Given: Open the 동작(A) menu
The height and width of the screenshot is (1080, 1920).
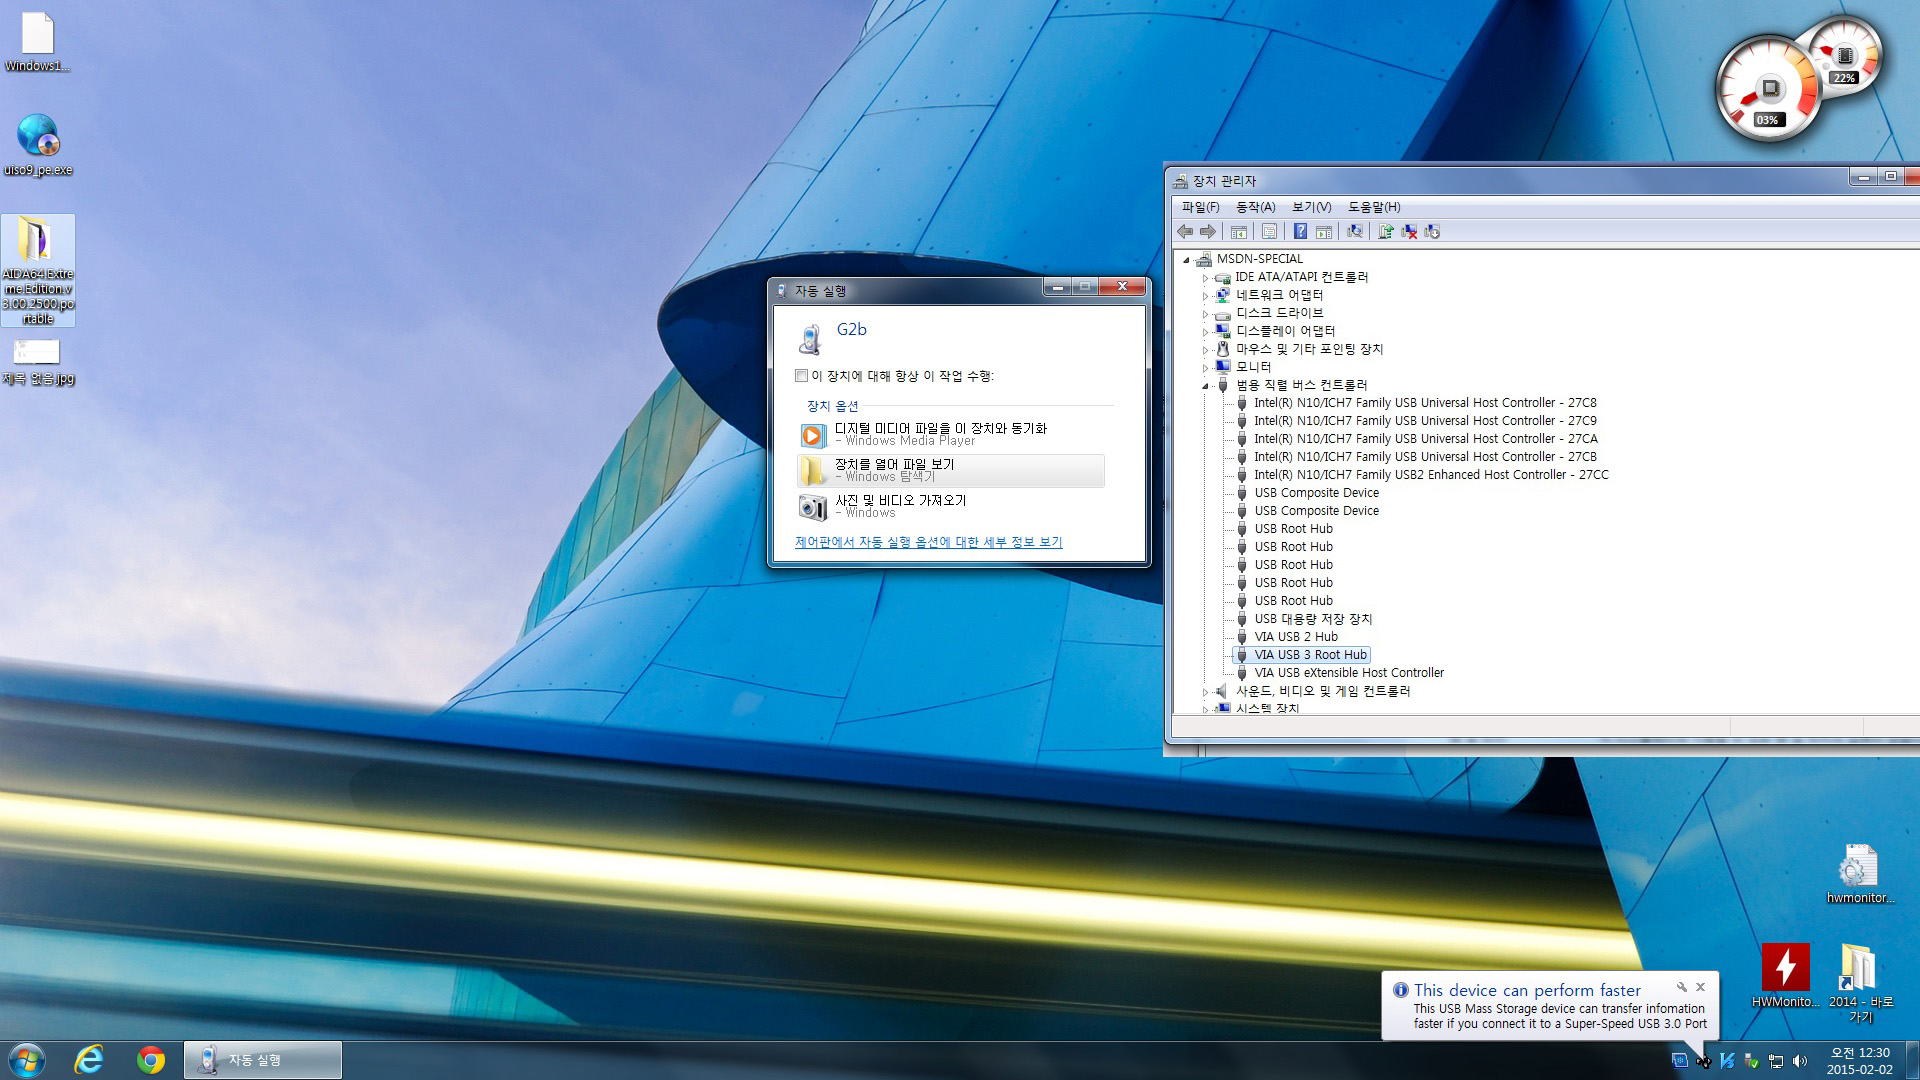Looking at the screenshot, I should tap(1255, 207).
